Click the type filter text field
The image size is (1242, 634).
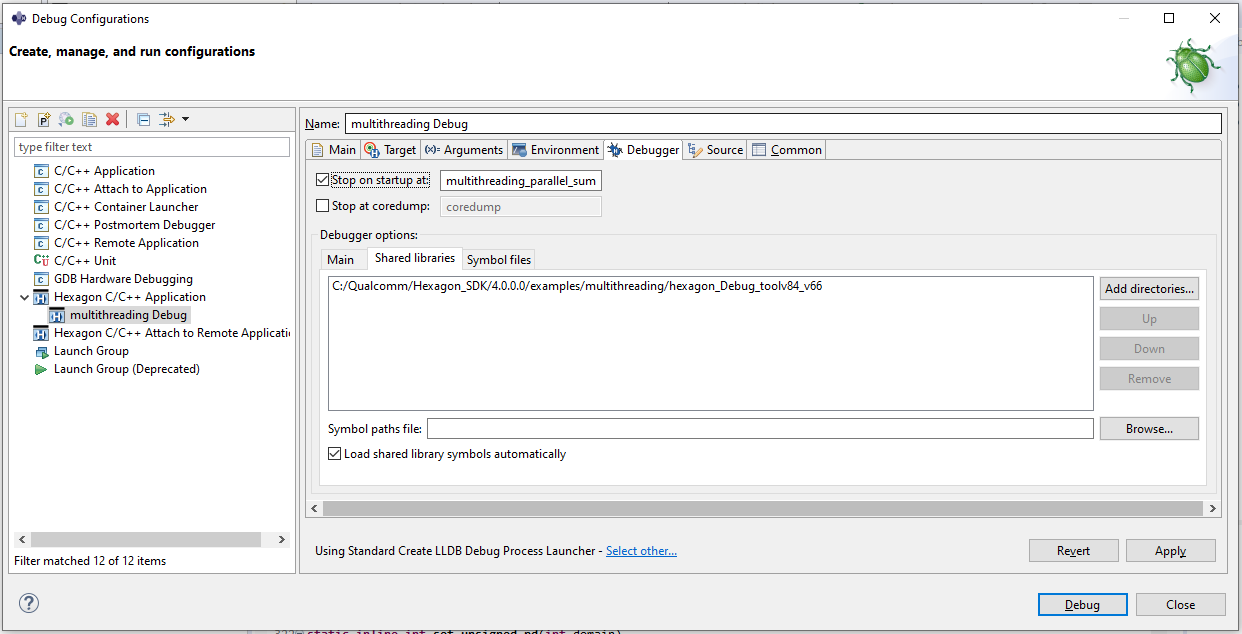click(x=152, y=147)
